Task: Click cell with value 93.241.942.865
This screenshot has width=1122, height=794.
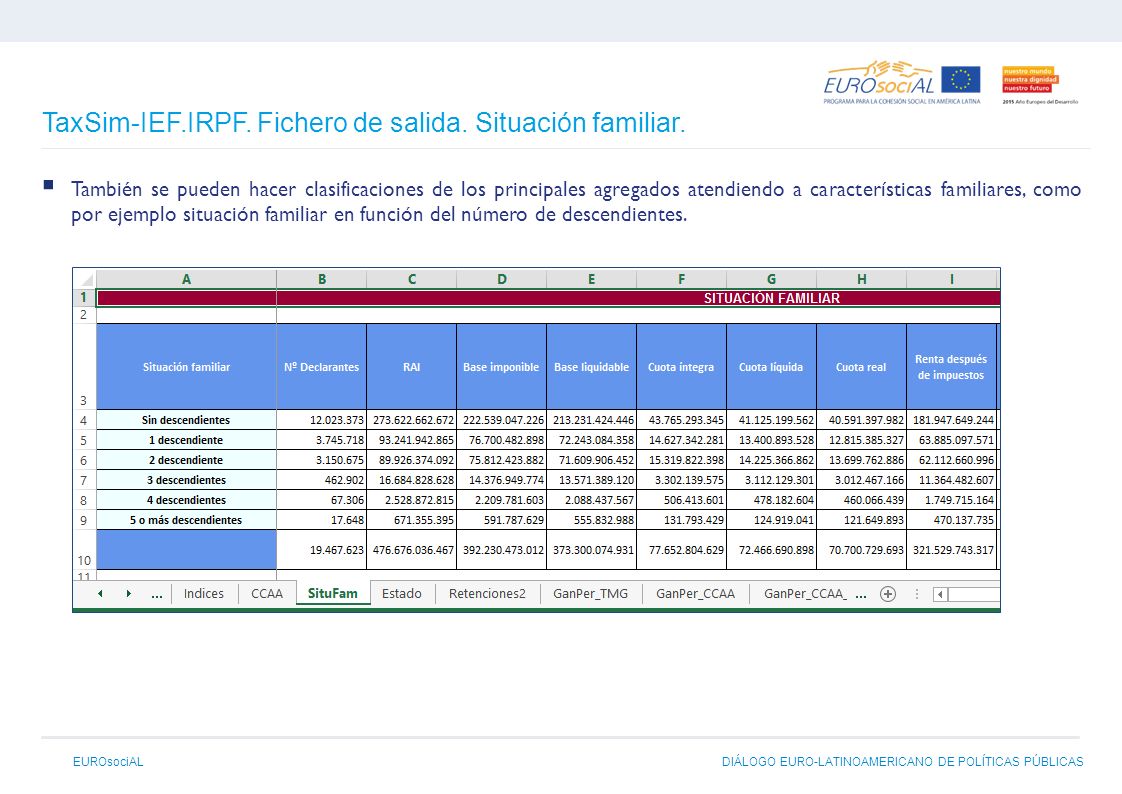Action: coord(411,440)
